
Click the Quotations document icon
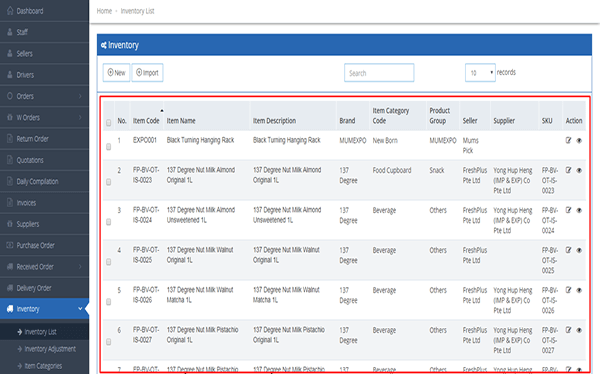click(x=10, y=160)
